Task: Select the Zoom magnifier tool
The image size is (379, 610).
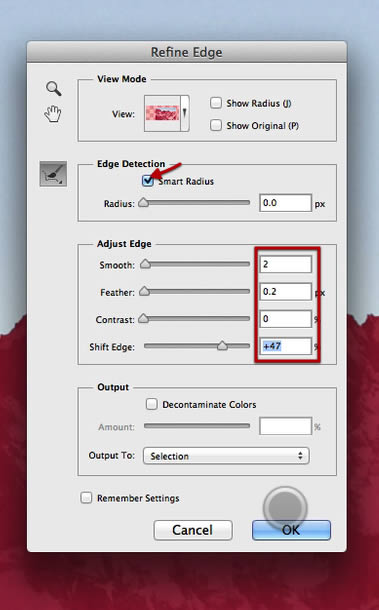Action: click(x=54, y=89)
